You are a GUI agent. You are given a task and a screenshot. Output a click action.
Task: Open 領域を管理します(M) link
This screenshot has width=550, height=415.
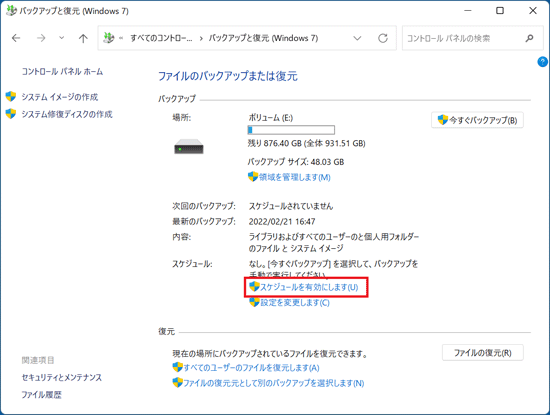pyautogui.click(x=295, y=177)
